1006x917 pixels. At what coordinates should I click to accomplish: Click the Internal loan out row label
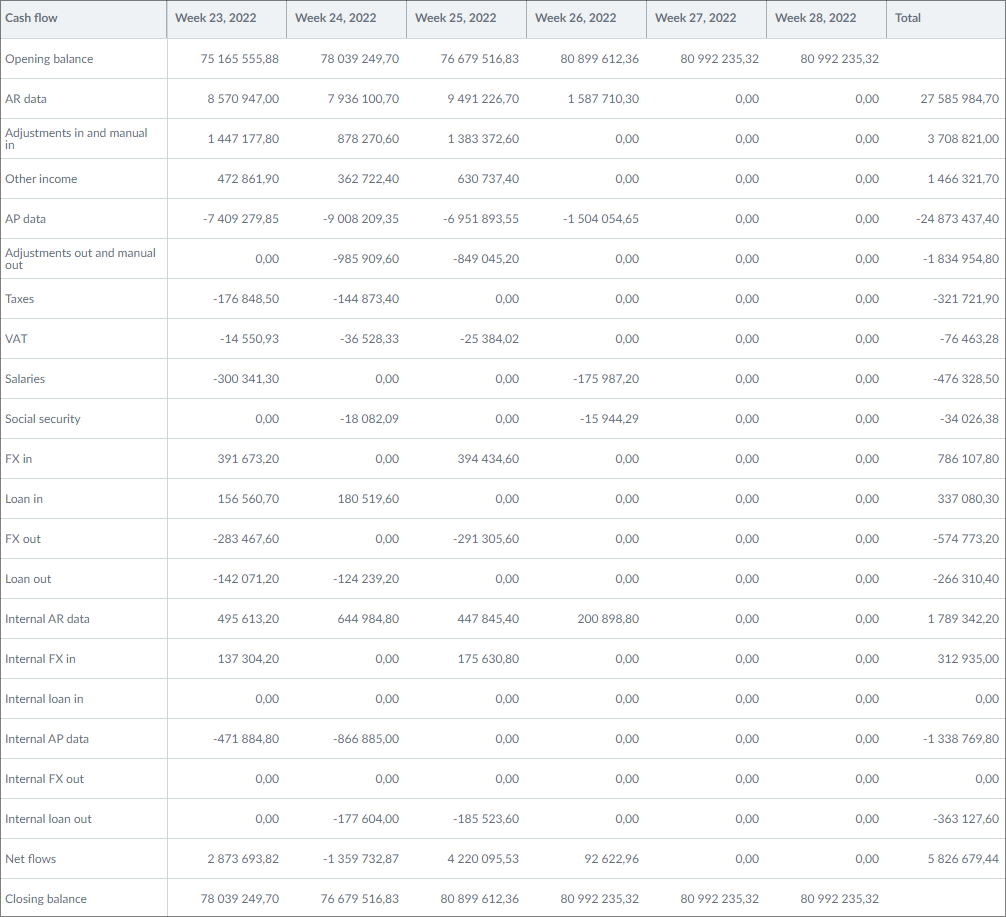[x=48, y=819]
